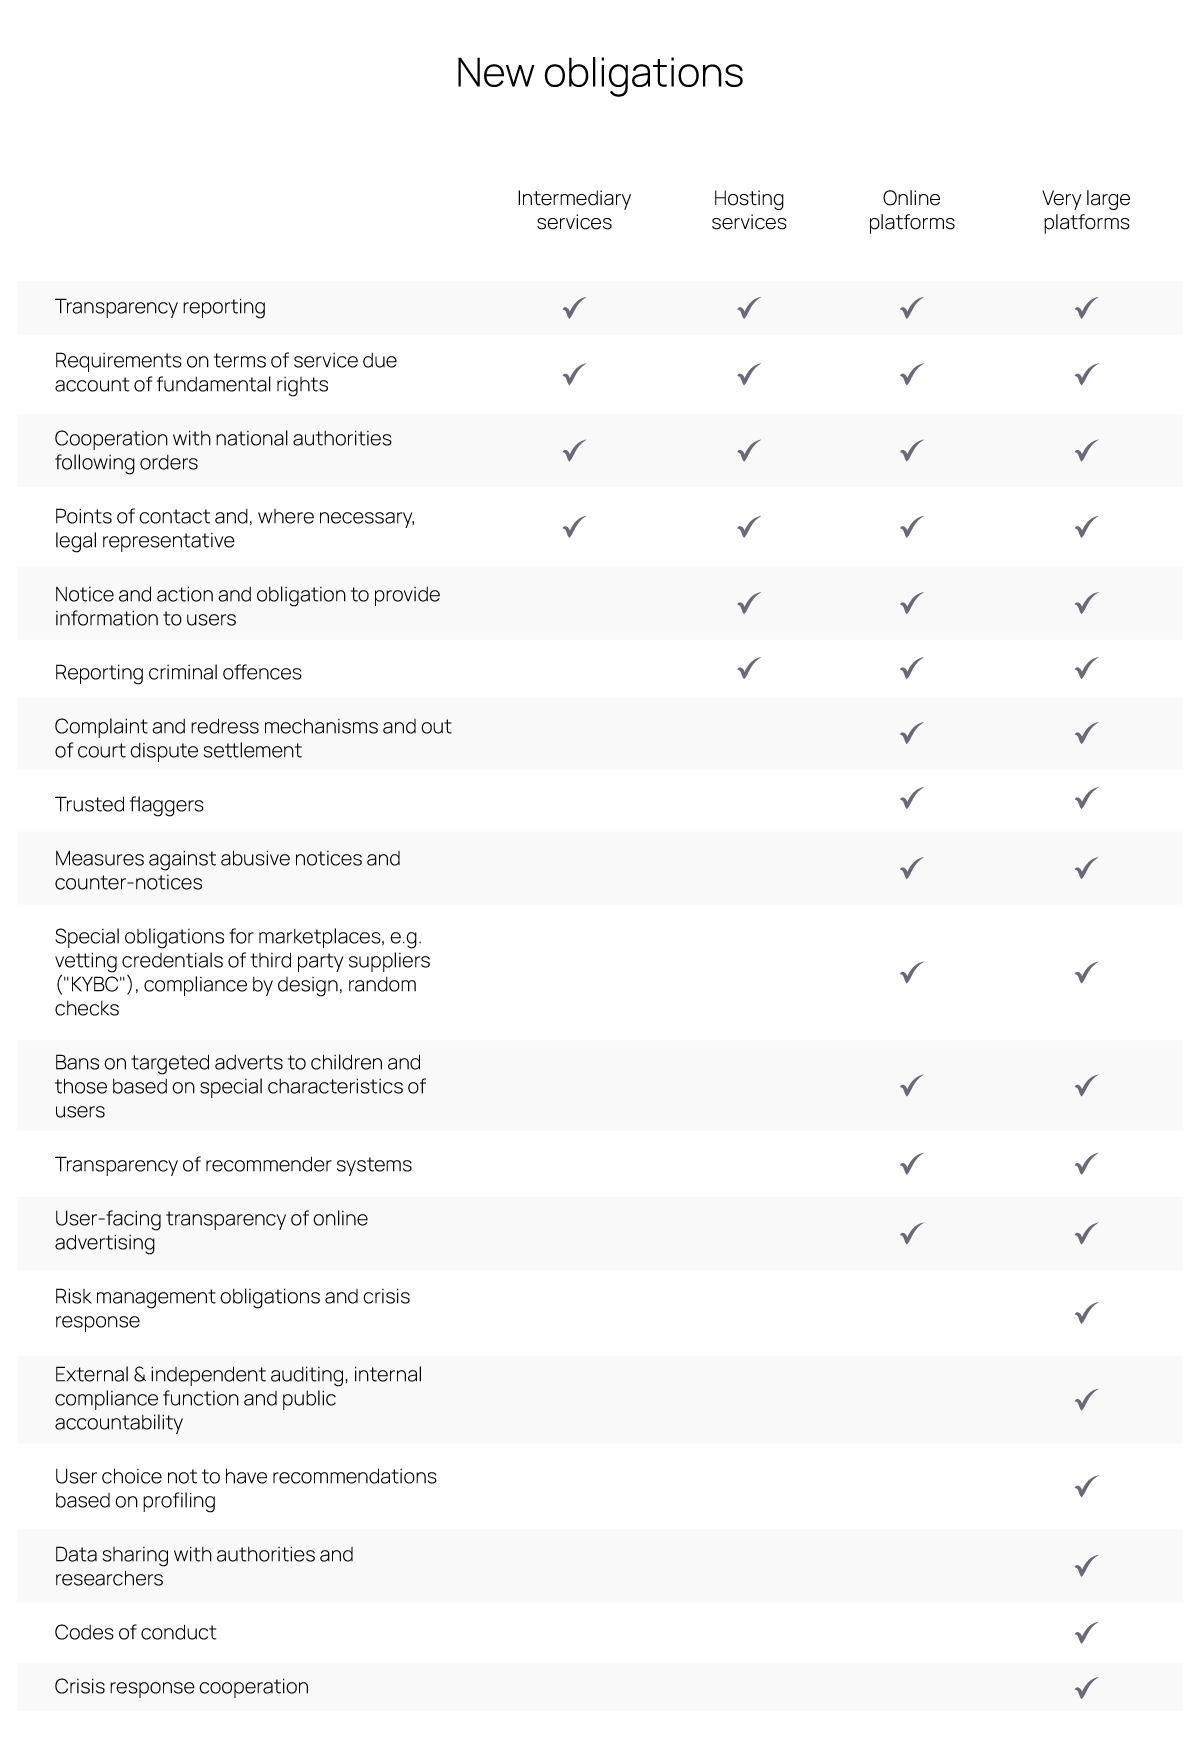Screen dimensions: 1200x1737
Task: Click Codes of conduct checkmark for Very large platforms
Action: 1086,1633
